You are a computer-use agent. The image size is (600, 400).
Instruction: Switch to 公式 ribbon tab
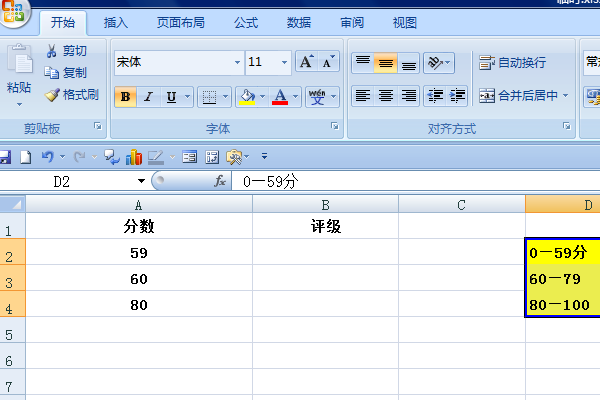coord(246,23)
